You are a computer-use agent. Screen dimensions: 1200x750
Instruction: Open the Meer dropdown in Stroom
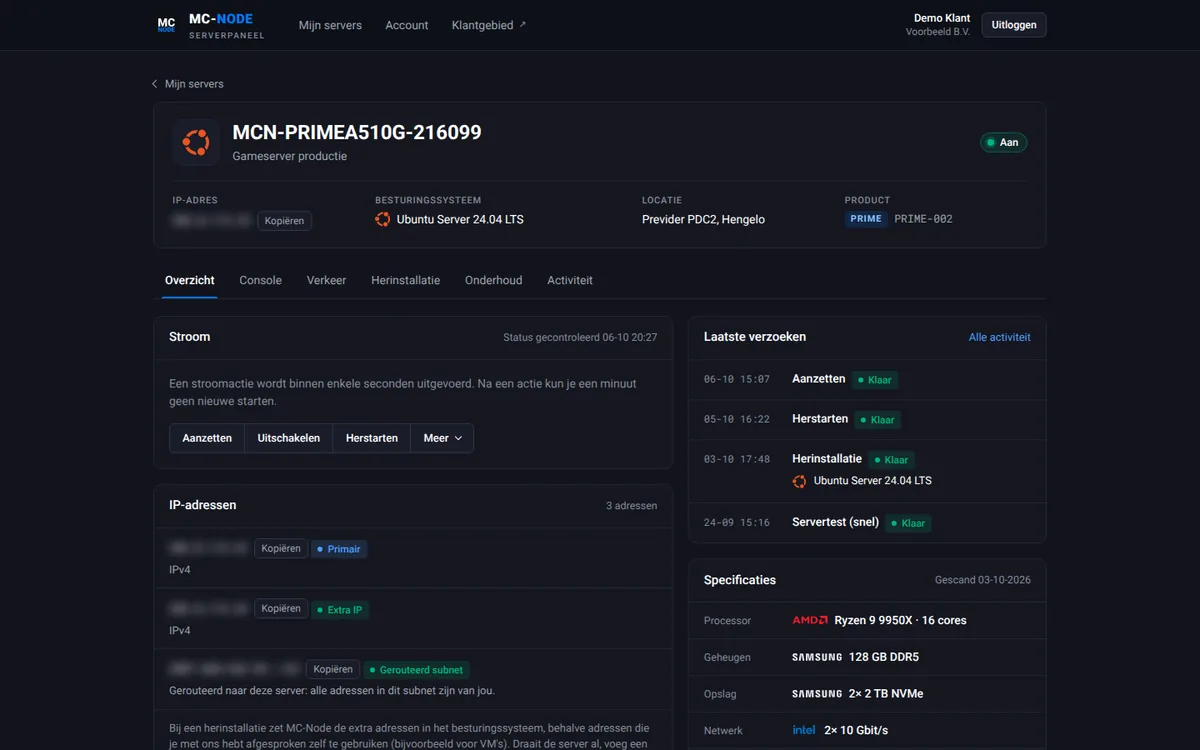[x=442, y=438]
